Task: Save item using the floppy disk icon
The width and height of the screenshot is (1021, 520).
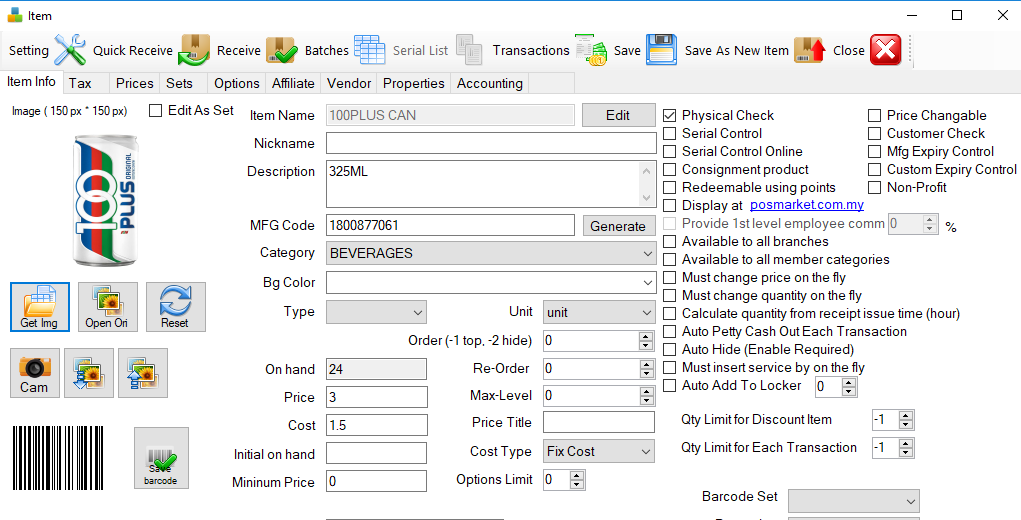Action: tap(662, 50)
